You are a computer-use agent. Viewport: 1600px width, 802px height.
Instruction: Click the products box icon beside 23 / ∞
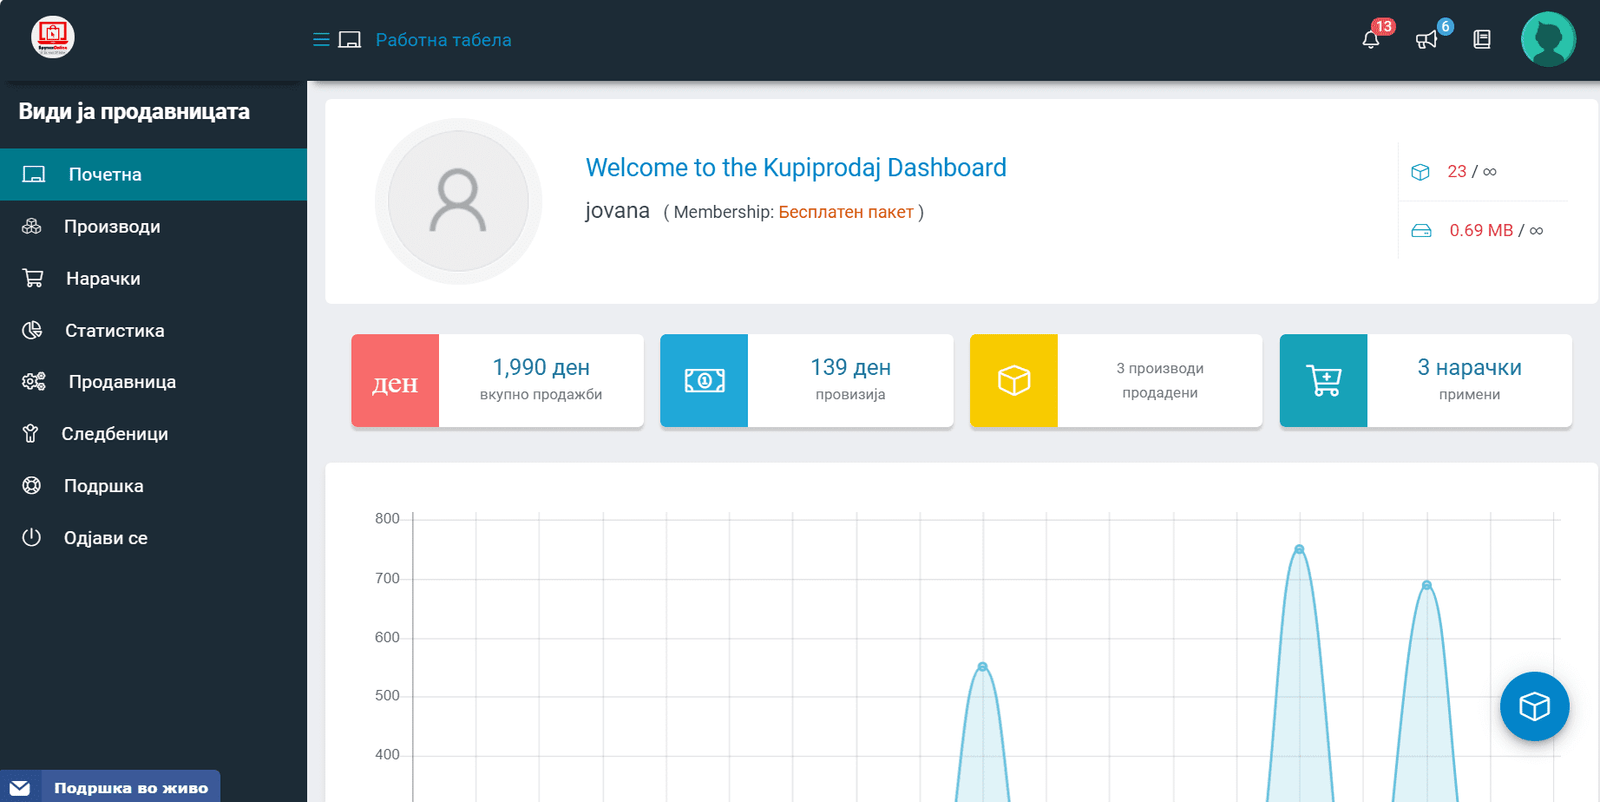(1420, 172)
